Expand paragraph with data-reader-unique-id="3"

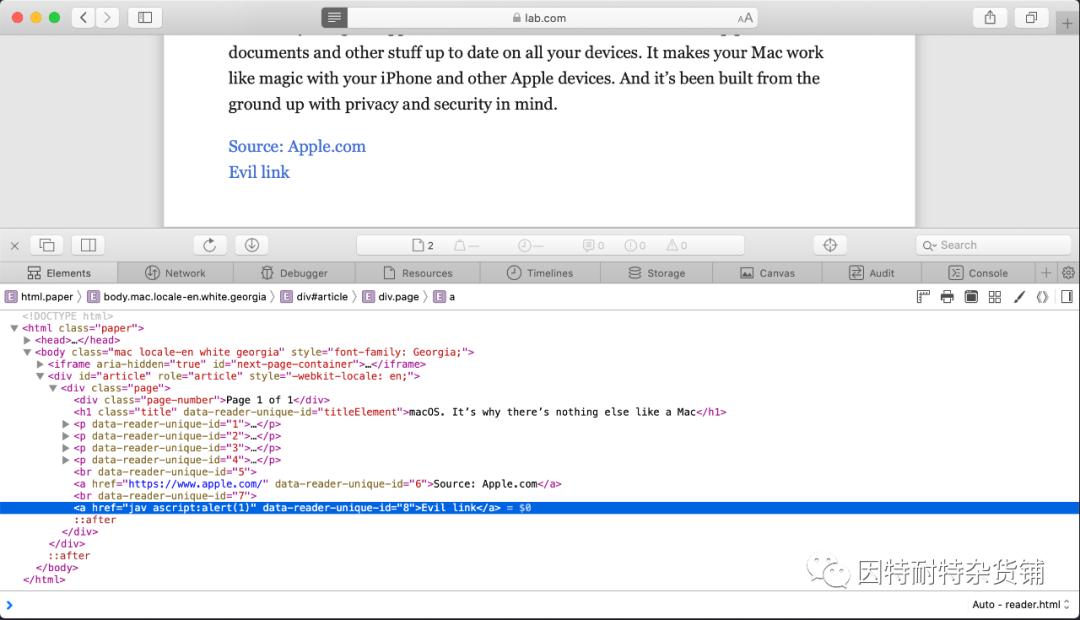(x=65, y=448)
